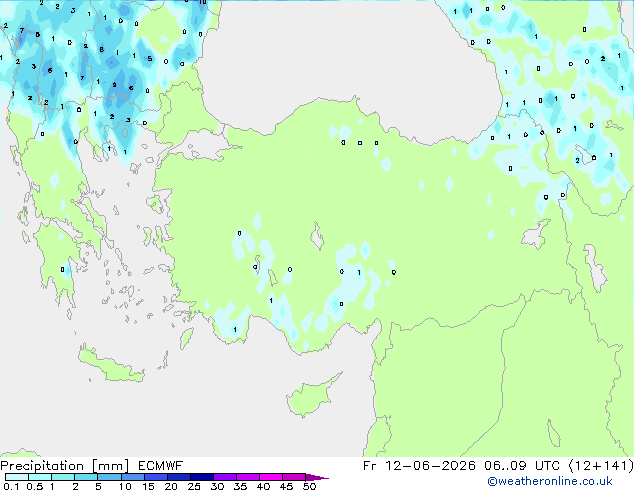Select the legend swatch between 2 and 5
This screenshot has height=490, width=634.
pos(86,477)
